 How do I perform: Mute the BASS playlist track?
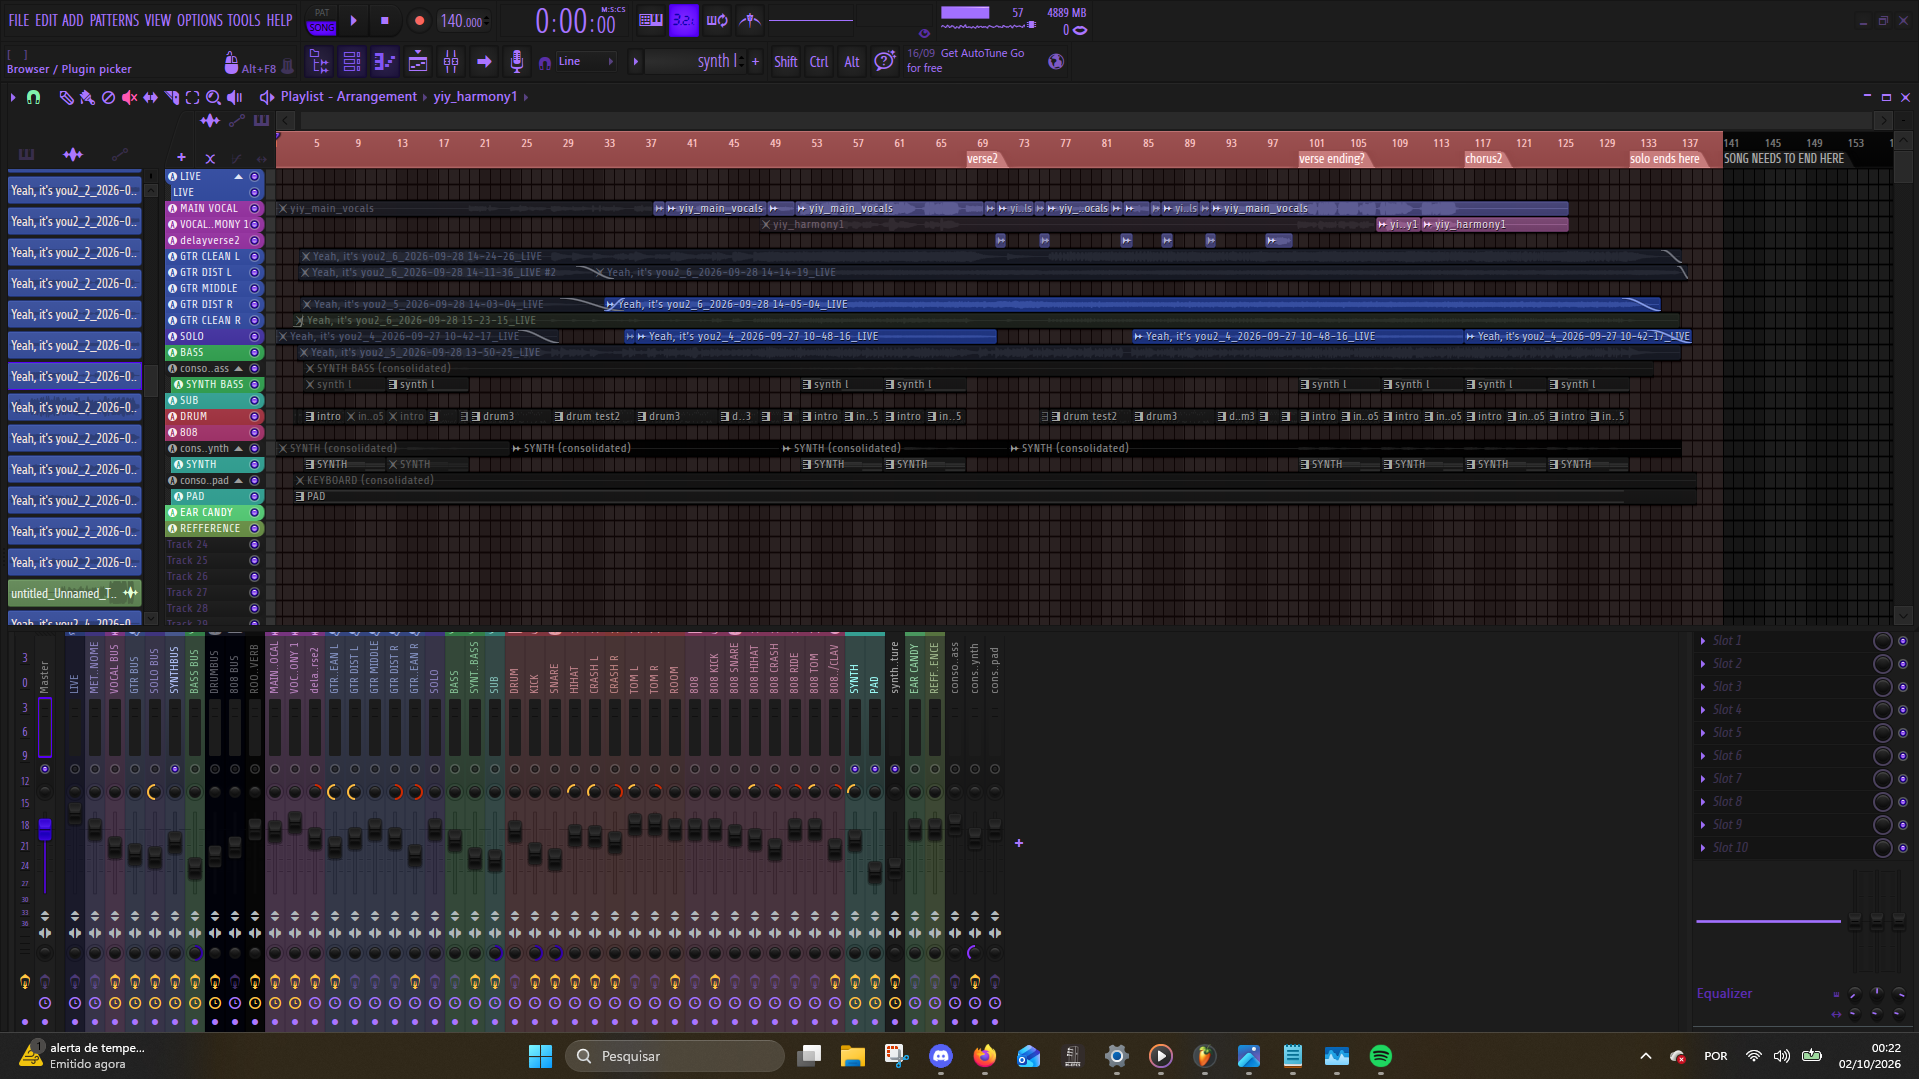coord(254,352)
